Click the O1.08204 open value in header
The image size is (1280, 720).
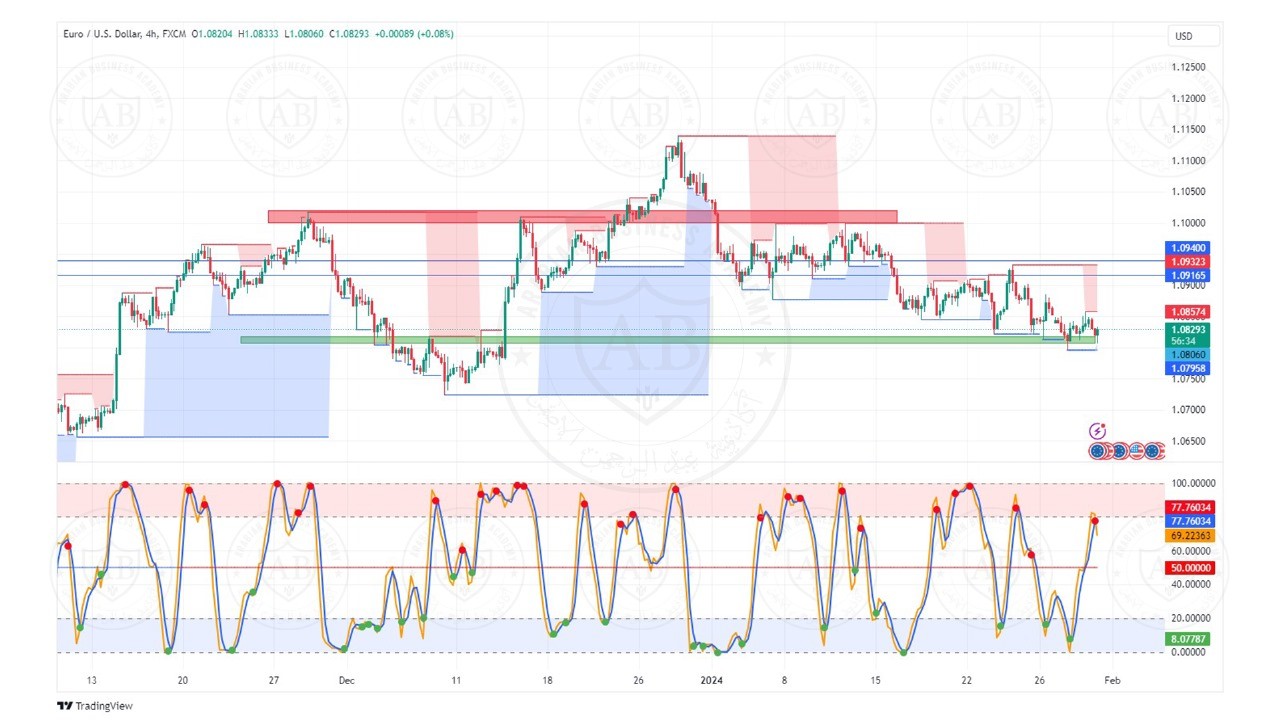click(x=214, y=34)
